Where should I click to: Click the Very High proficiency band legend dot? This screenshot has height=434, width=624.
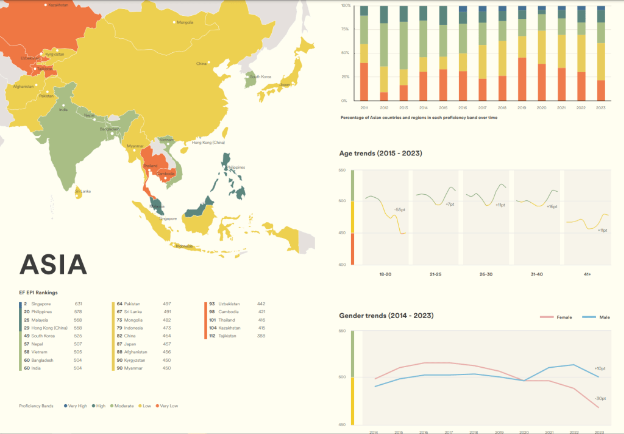point(64,406)
